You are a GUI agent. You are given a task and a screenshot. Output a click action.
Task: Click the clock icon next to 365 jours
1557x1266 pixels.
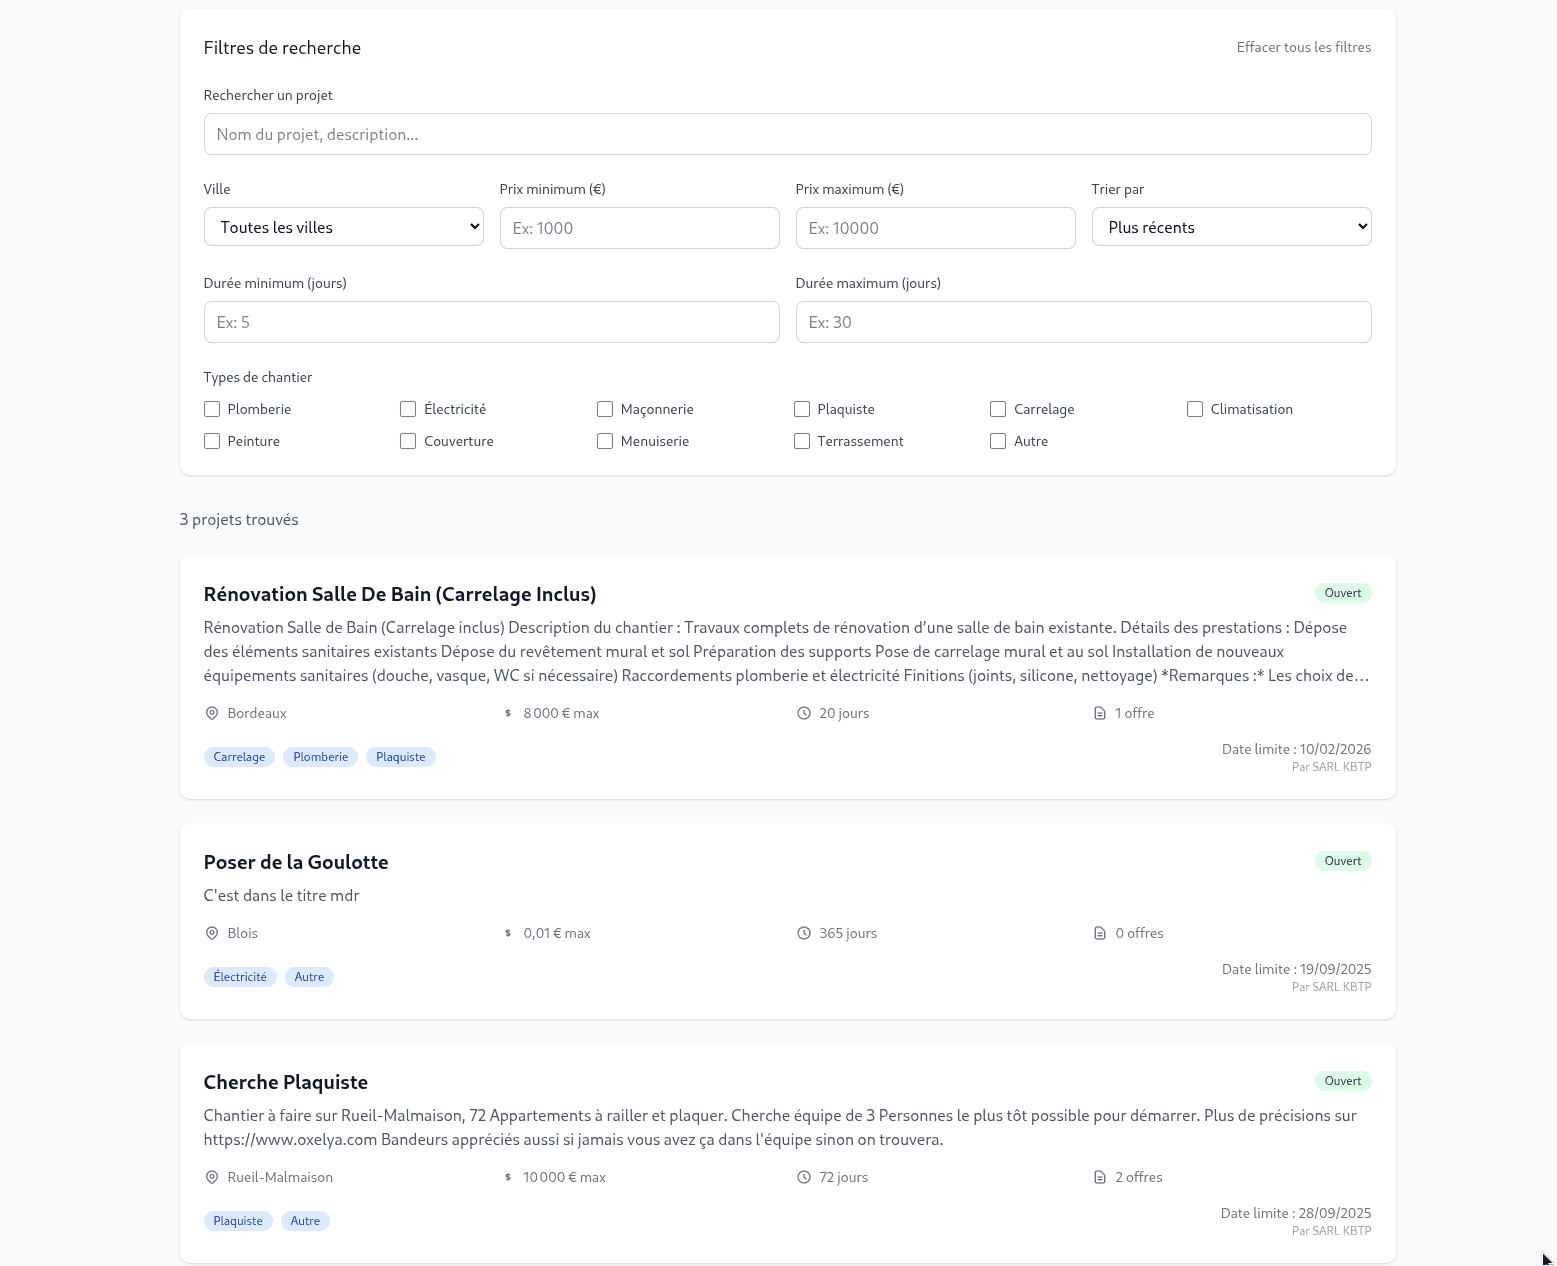804,933
